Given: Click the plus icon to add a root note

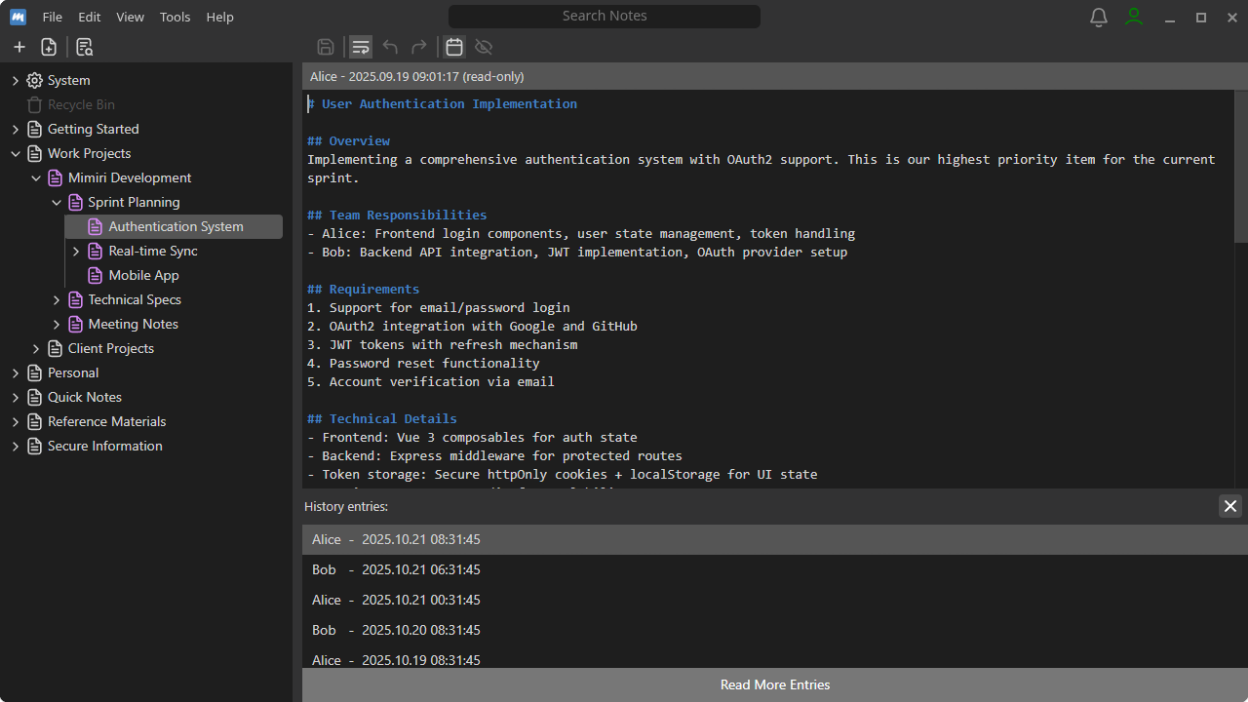Looking at the screenshot, I should (19, 47).
